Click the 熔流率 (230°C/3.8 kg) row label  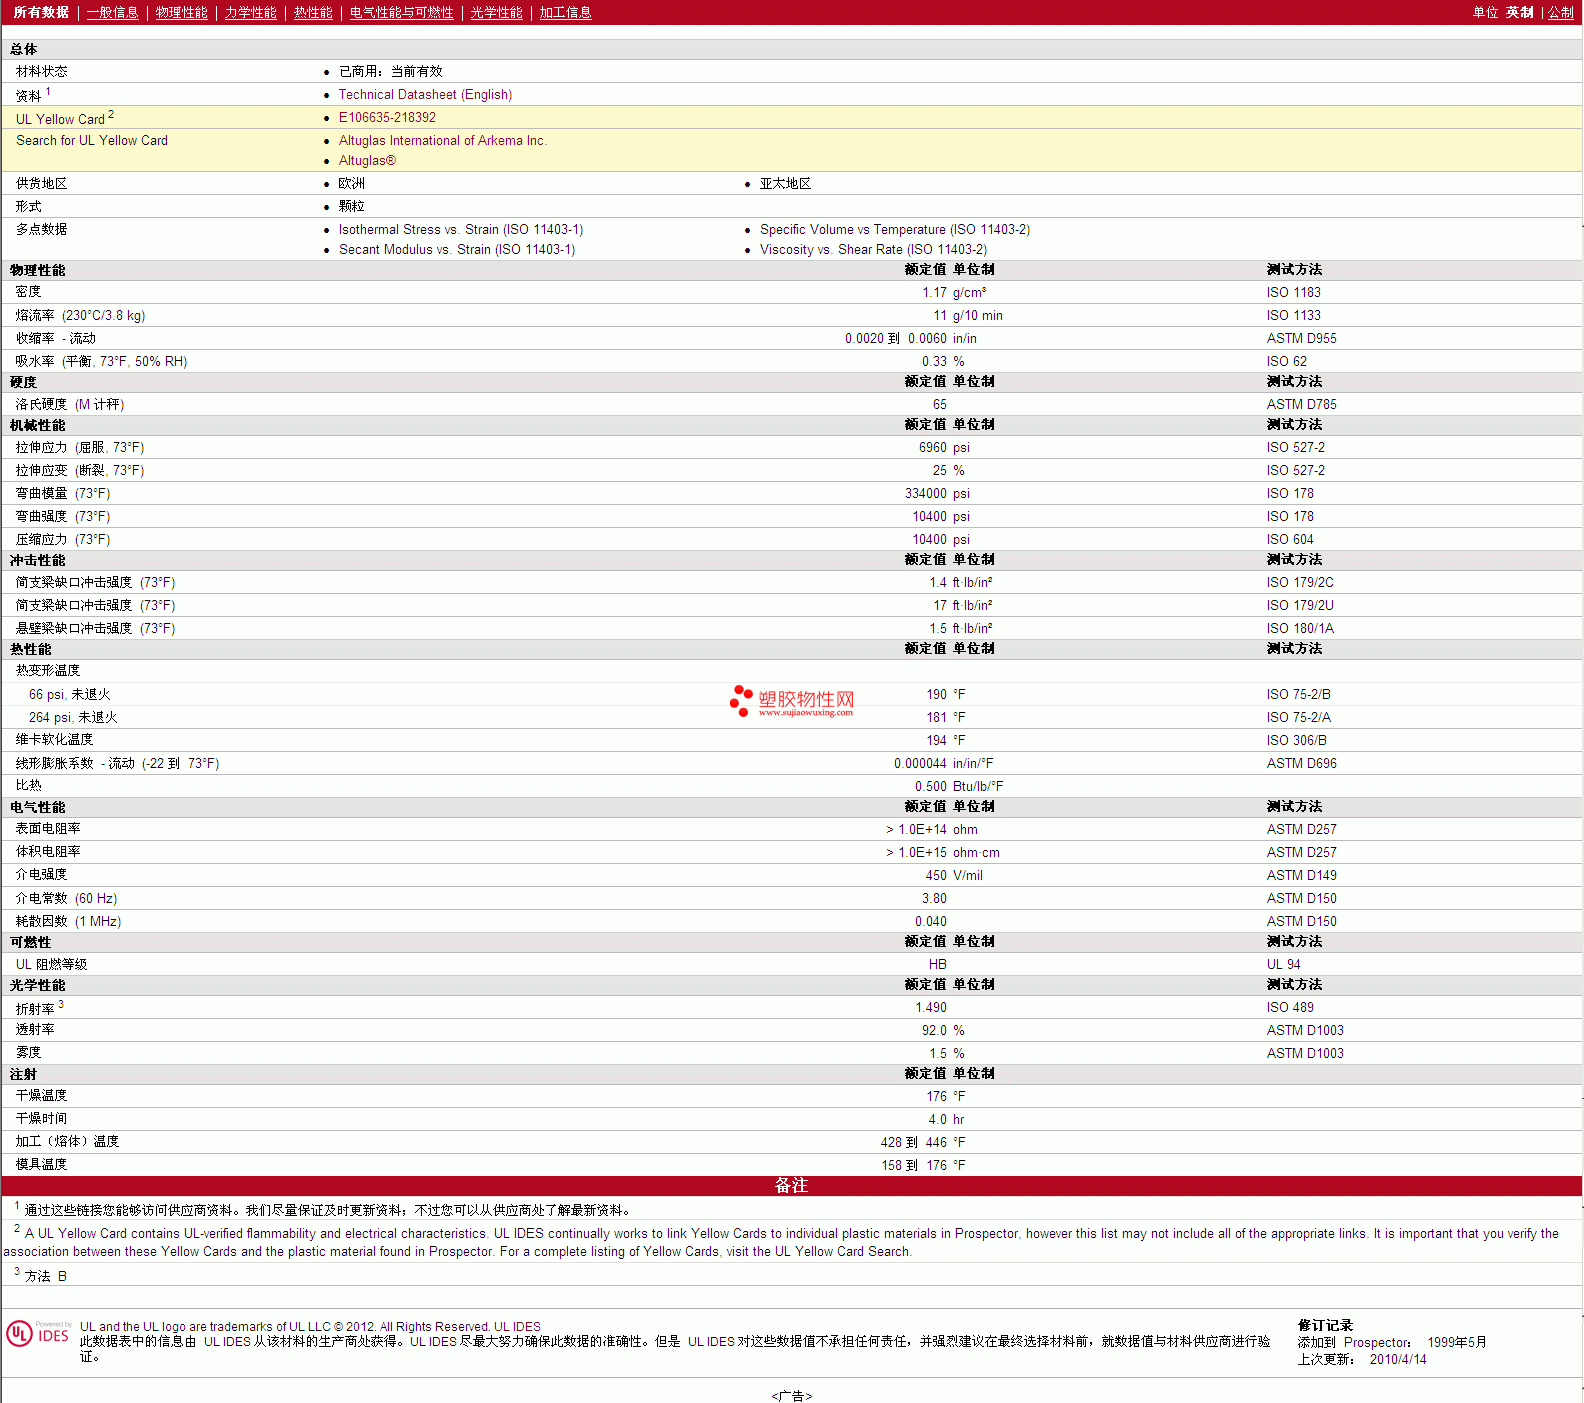tap(80, 315)
